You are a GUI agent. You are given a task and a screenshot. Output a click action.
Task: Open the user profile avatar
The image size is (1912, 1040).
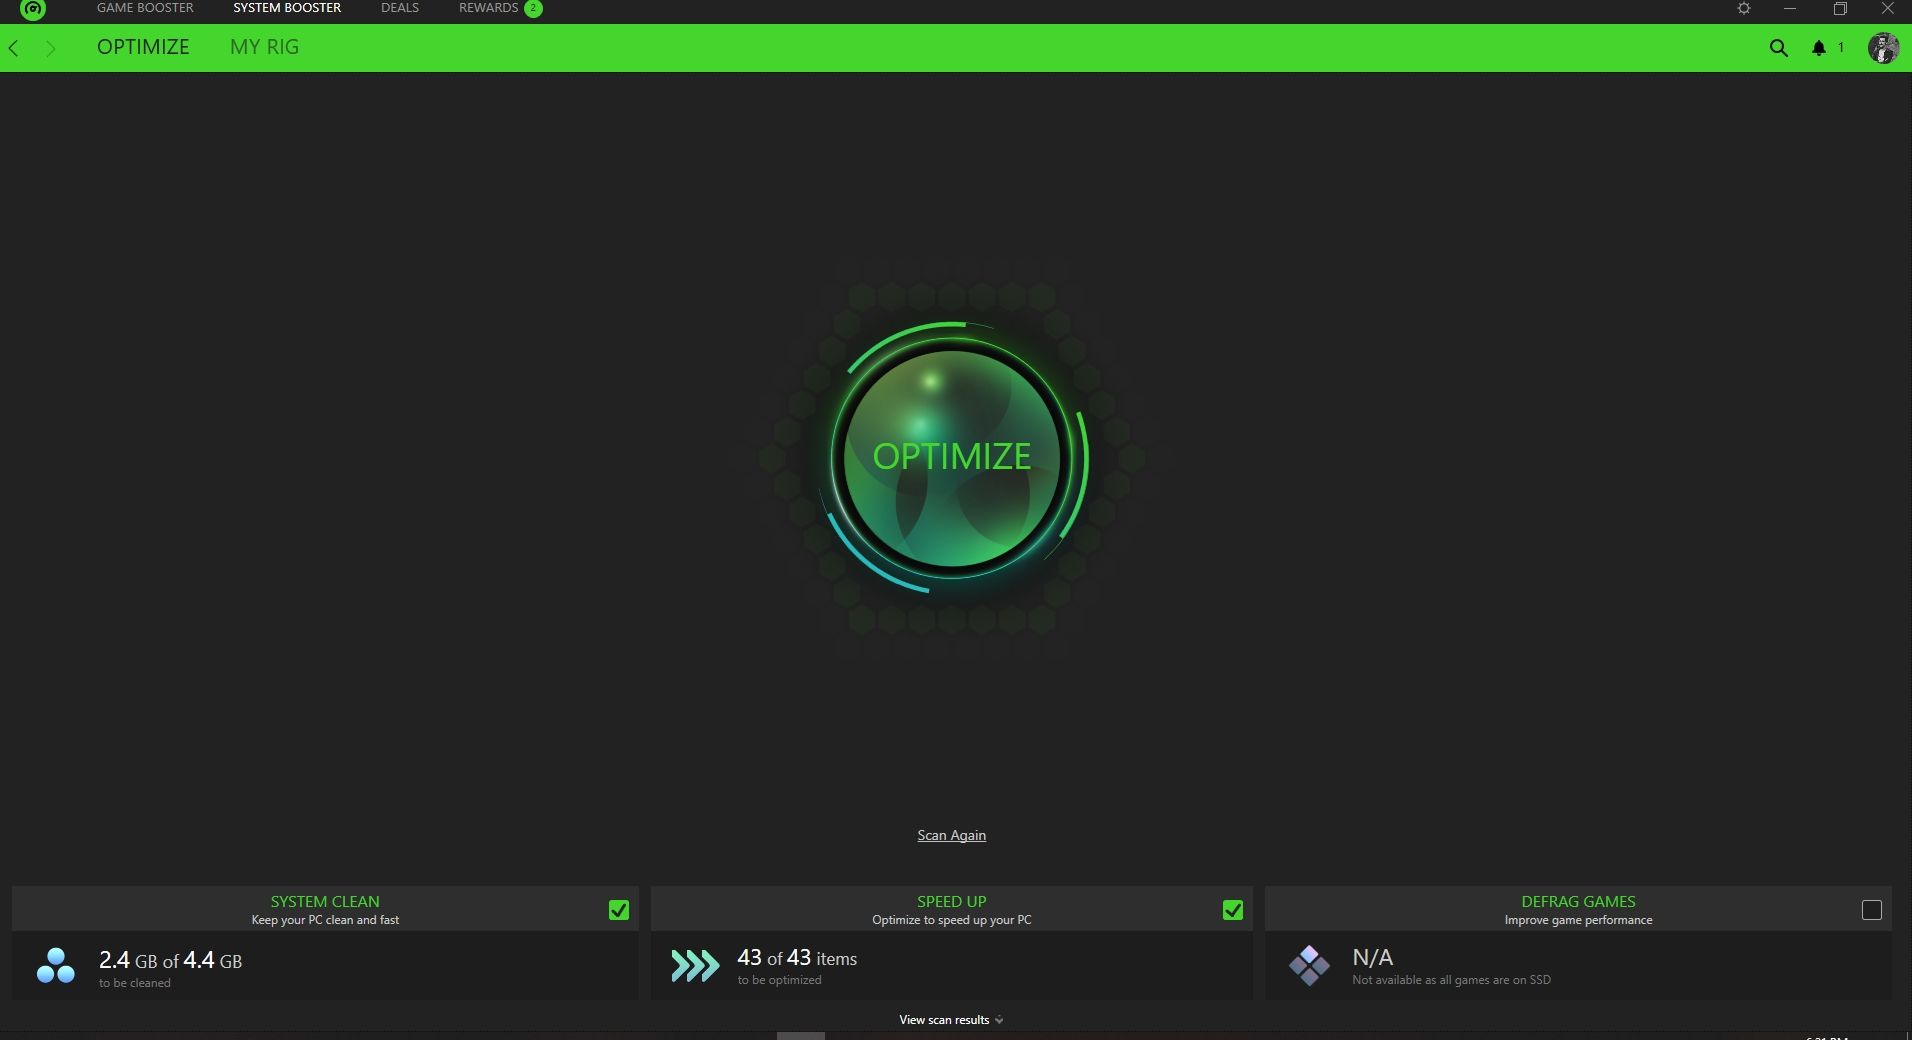point(1883,48)
